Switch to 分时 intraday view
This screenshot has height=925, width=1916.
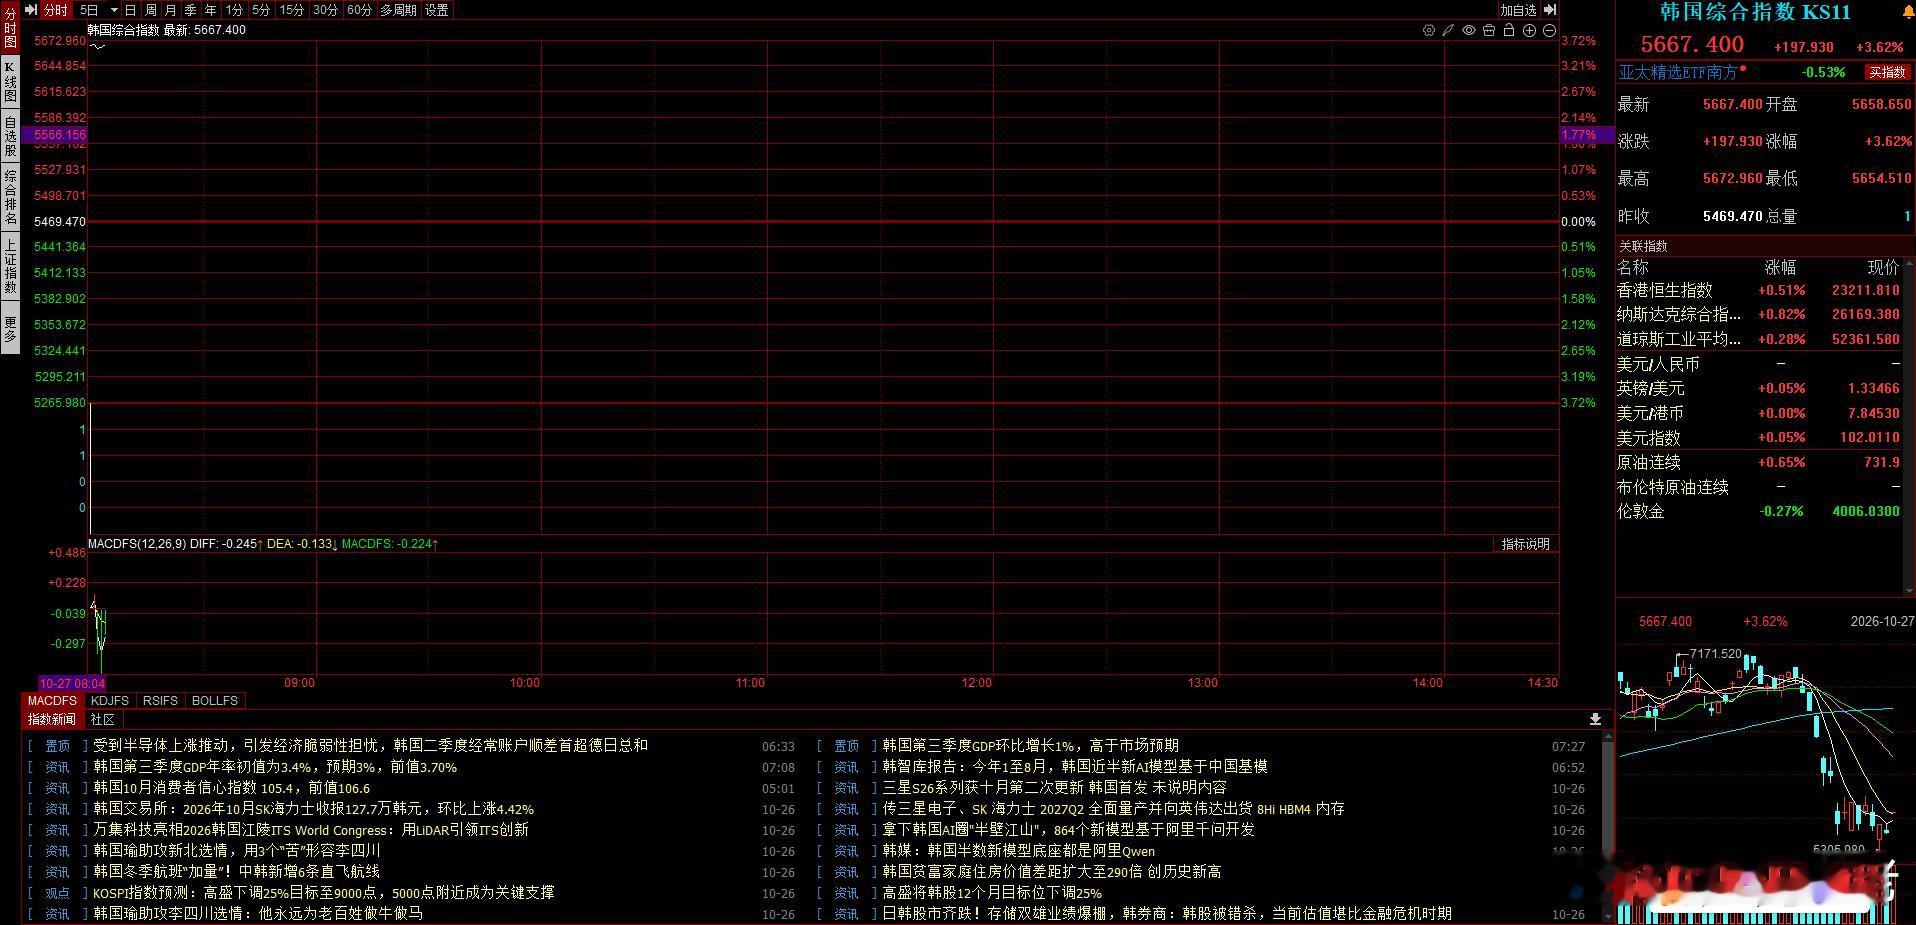(56, 10)
